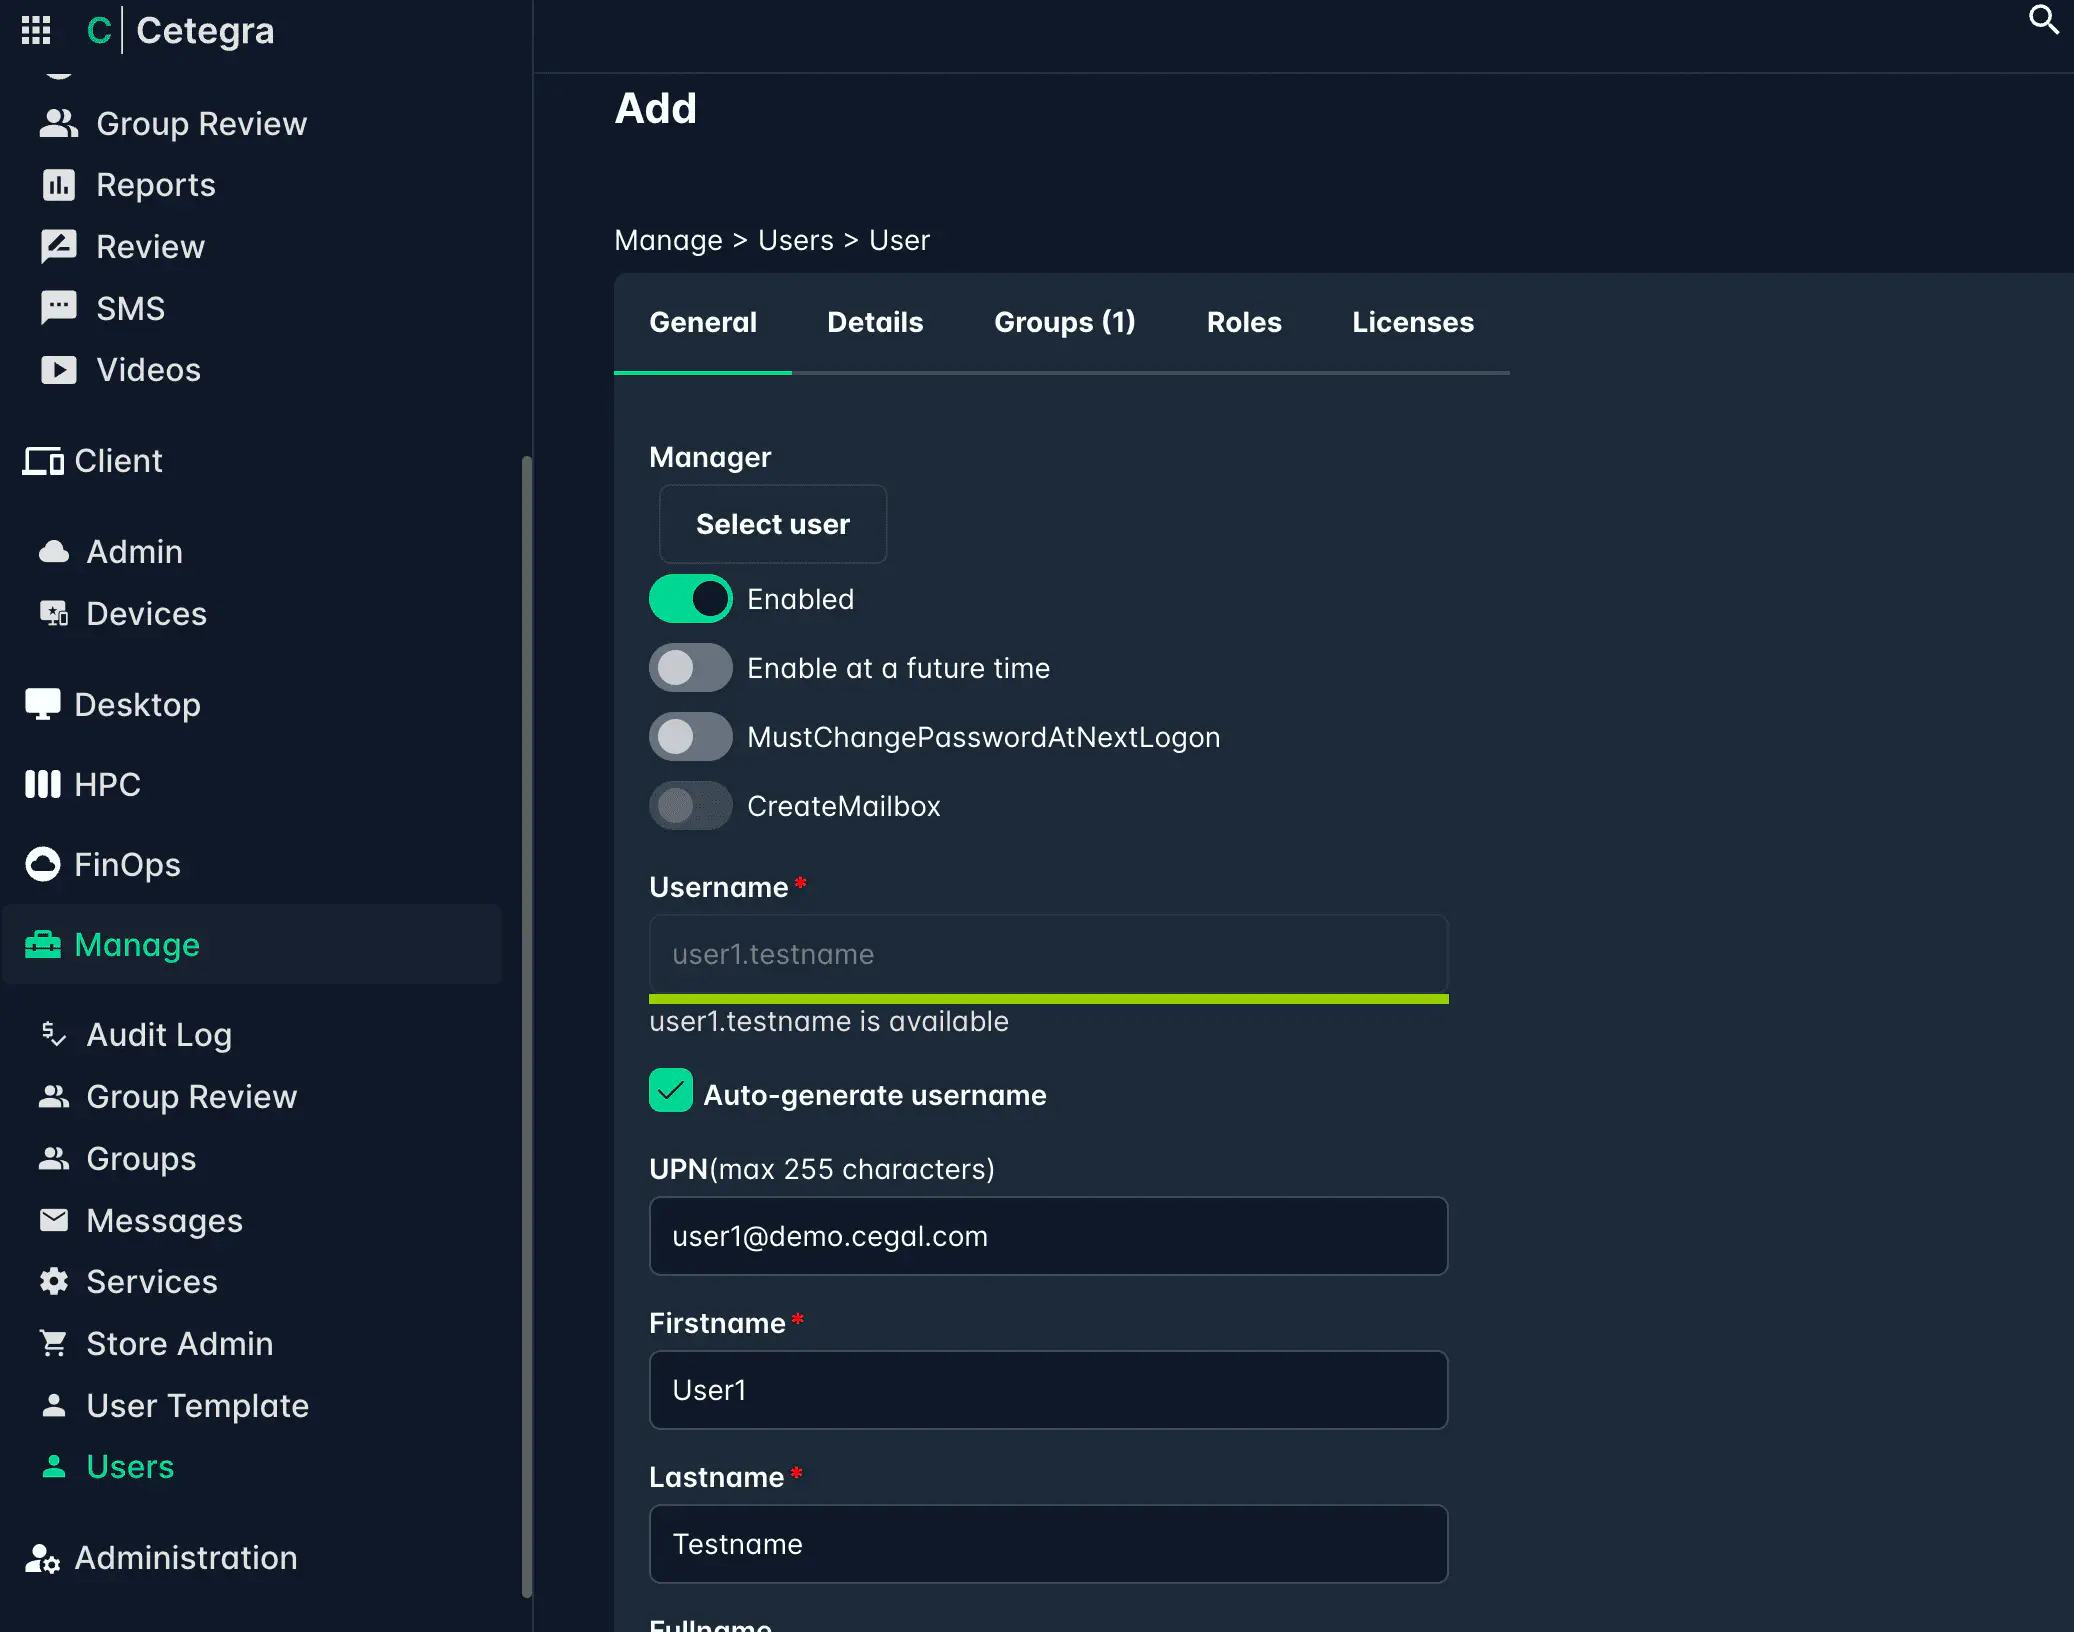Switch to the Roles tab
Image resolution: width=2074 pixels, height=1632 pixels.
click(x=1244, y=322)
